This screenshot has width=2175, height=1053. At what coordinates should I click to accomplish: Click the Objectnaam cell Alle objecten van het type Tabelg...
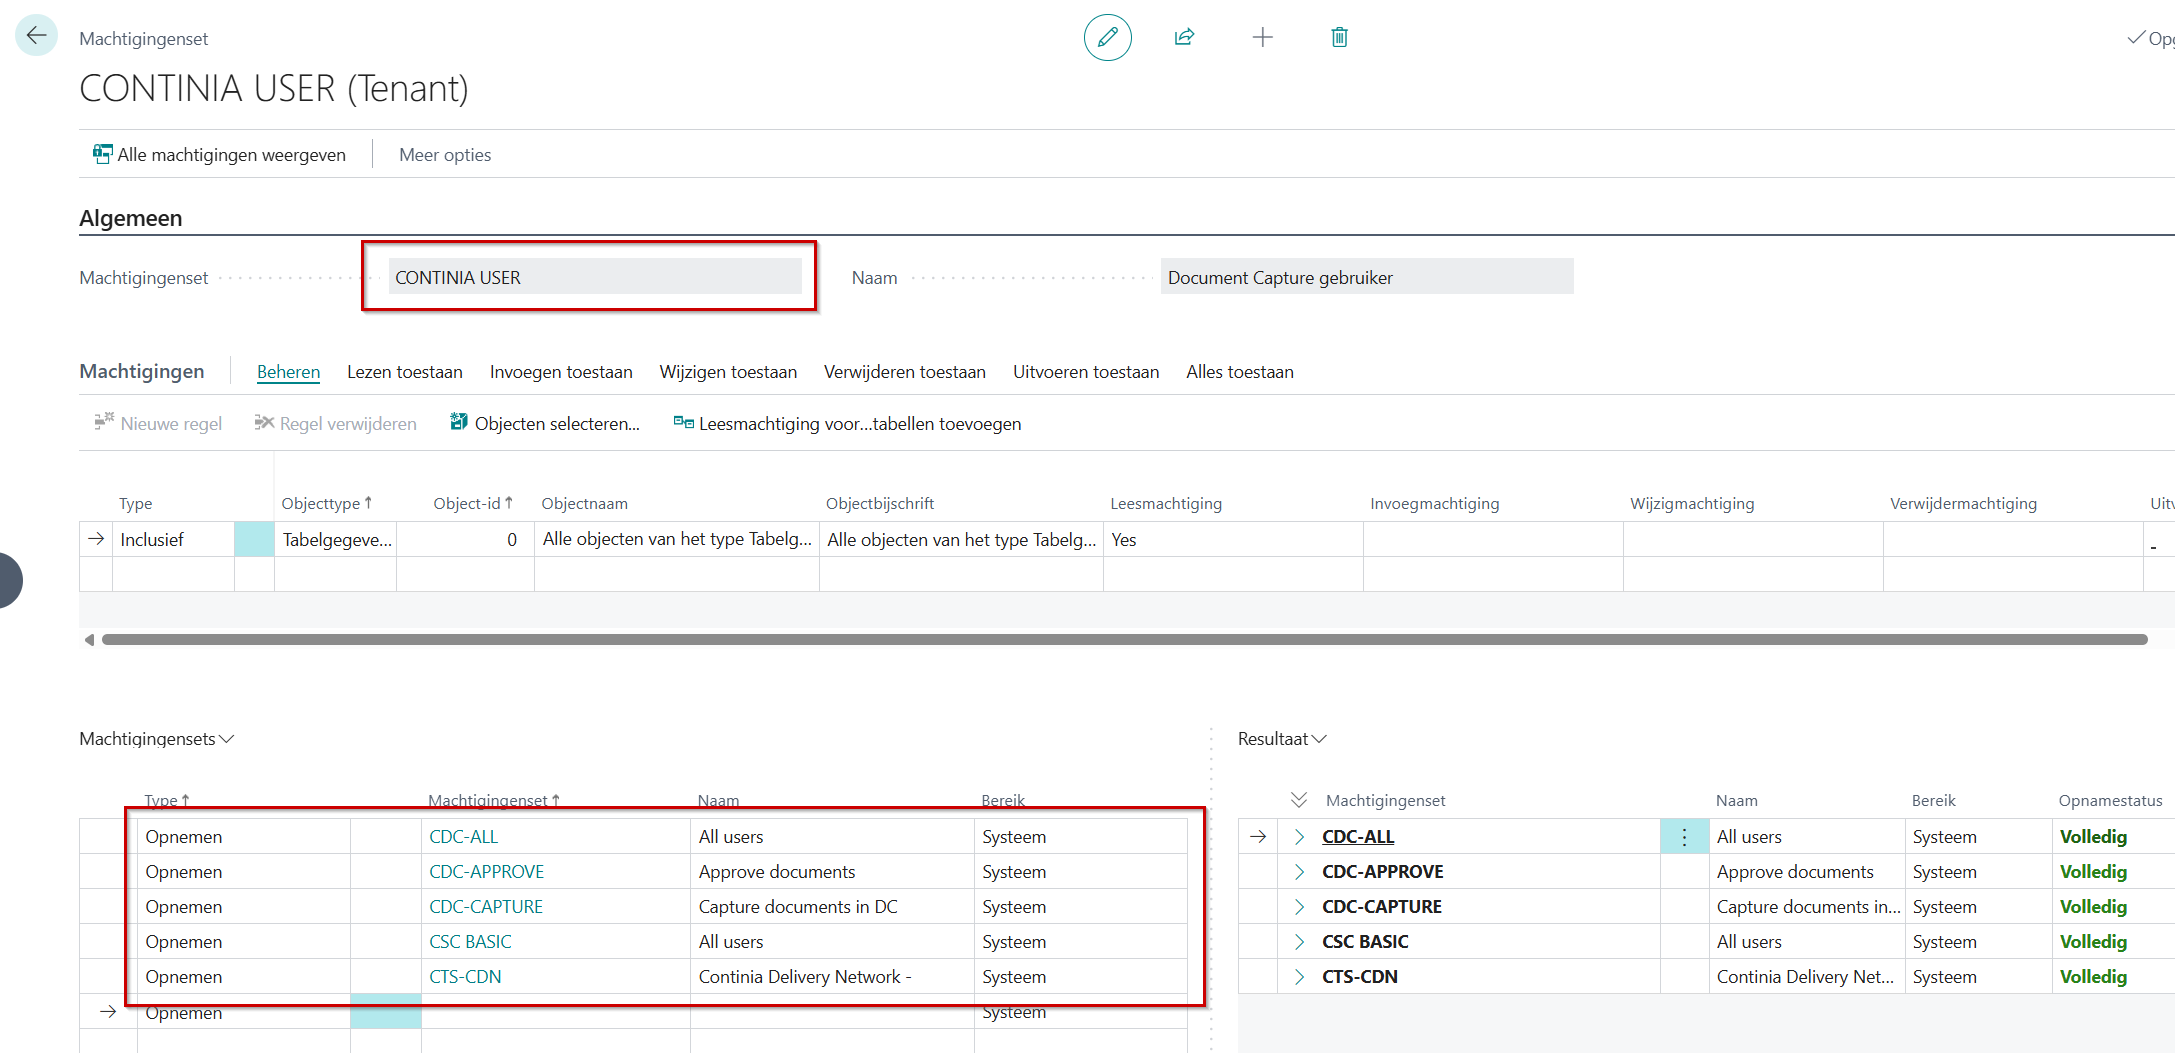677,540
